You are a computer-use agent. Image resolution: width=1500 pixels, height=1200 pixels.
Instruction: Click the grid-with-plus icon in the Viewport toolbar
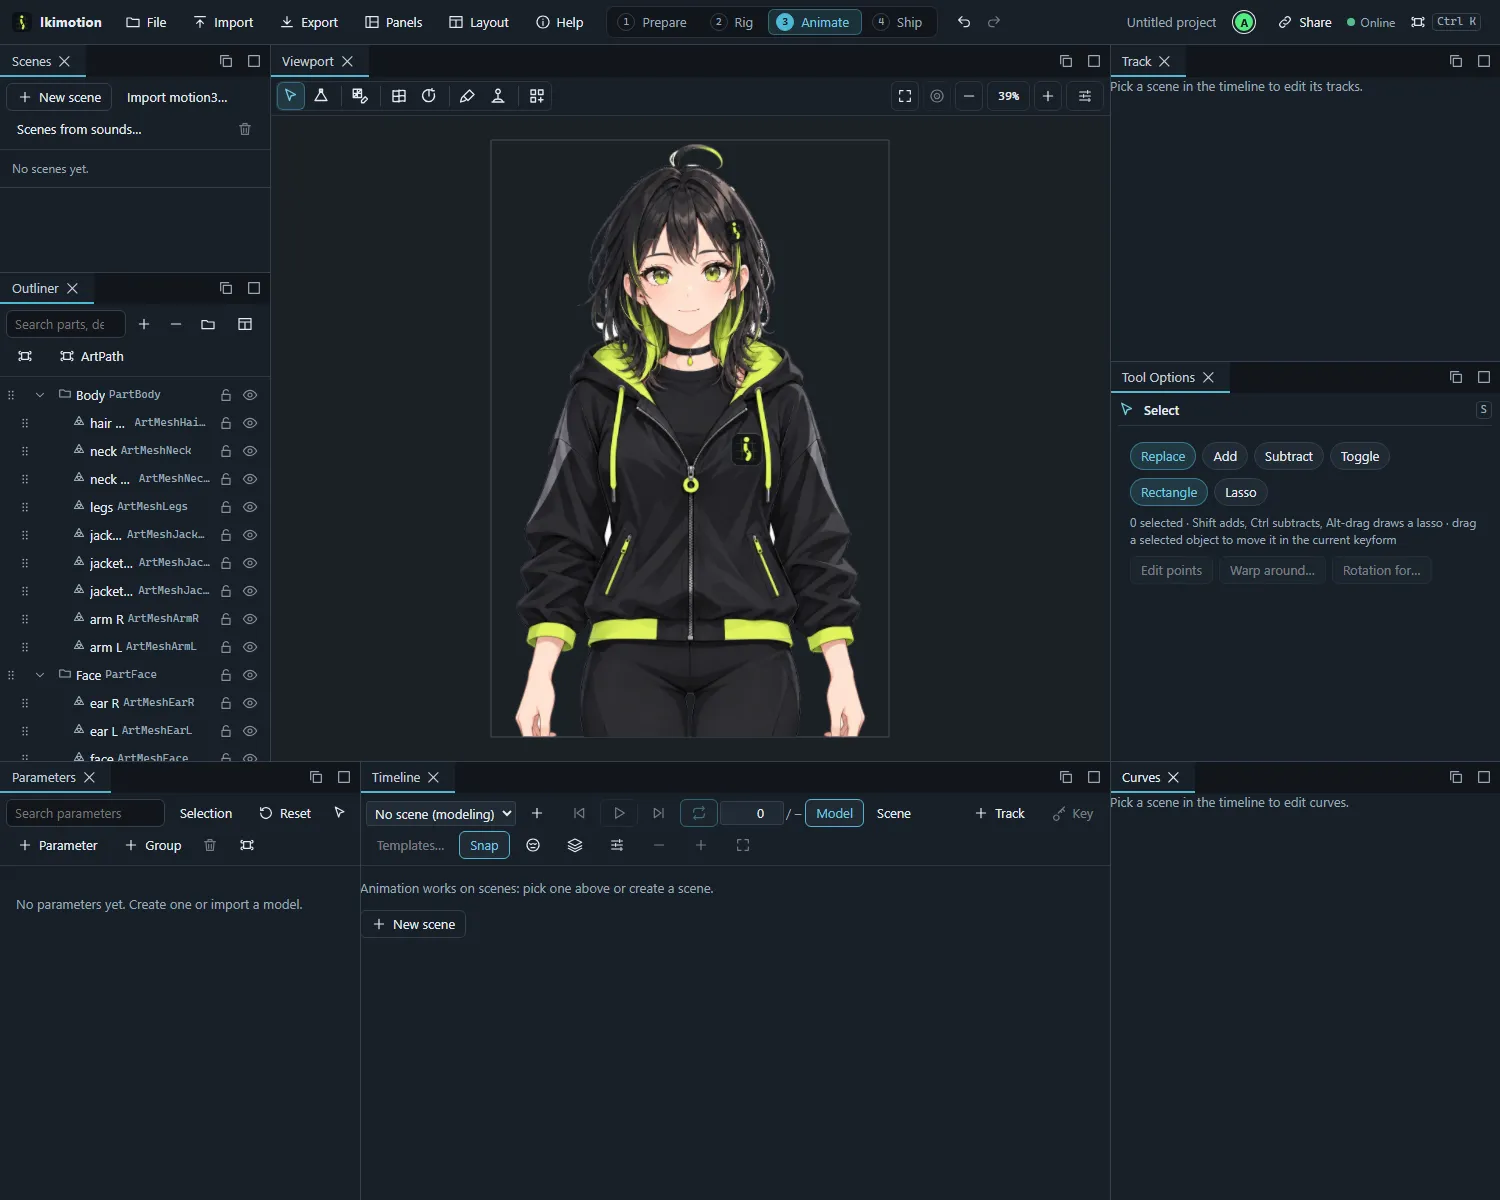tap(537, 96)
